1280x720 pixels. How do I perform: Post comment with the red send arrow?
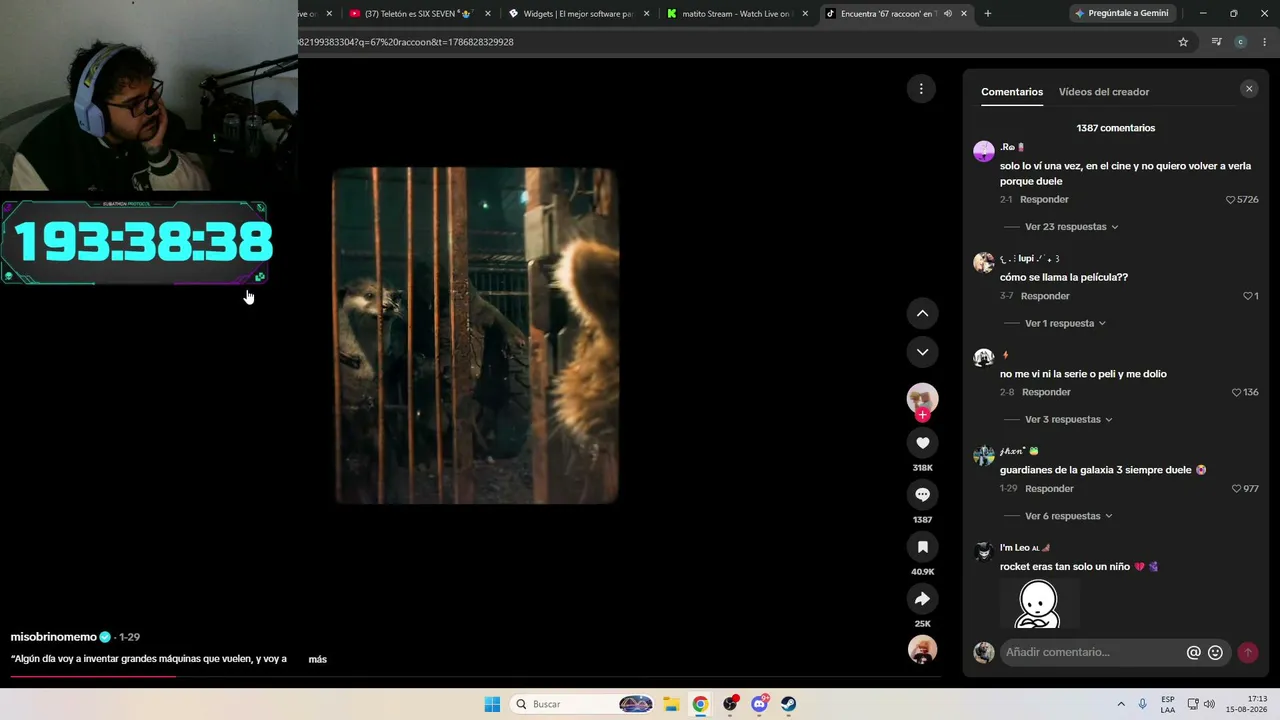click(1247, 652)
